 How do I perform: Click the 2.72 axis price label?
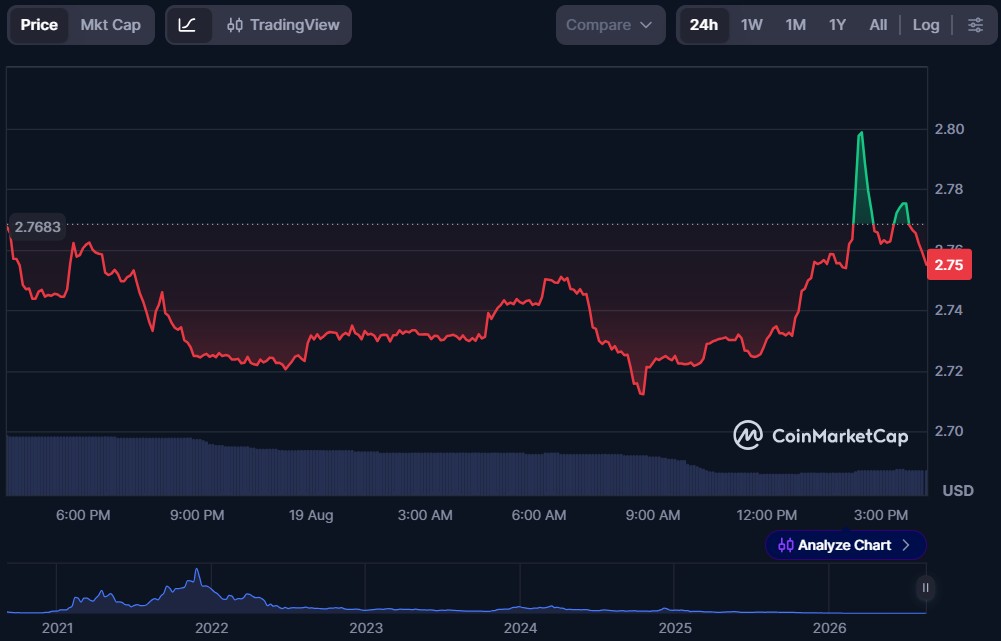click(949, 371)
